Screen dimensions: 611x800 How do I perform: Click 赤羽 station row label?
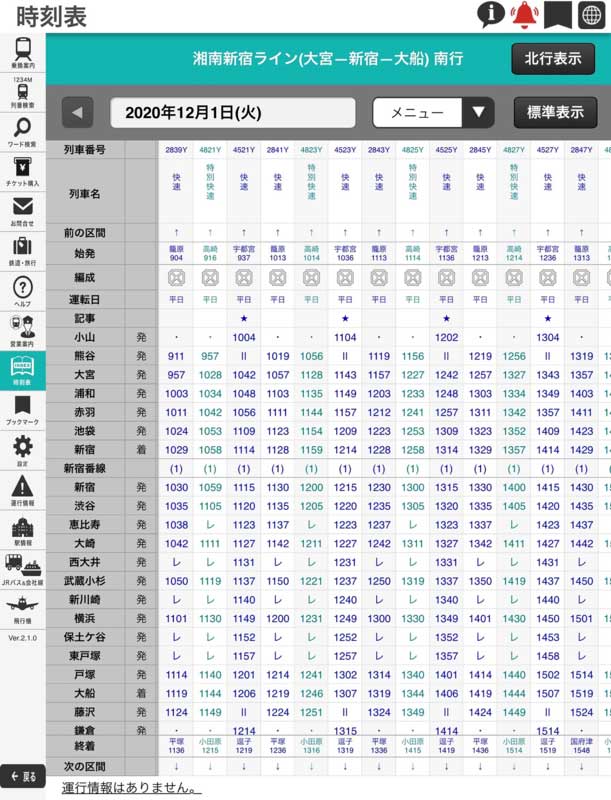85,412
